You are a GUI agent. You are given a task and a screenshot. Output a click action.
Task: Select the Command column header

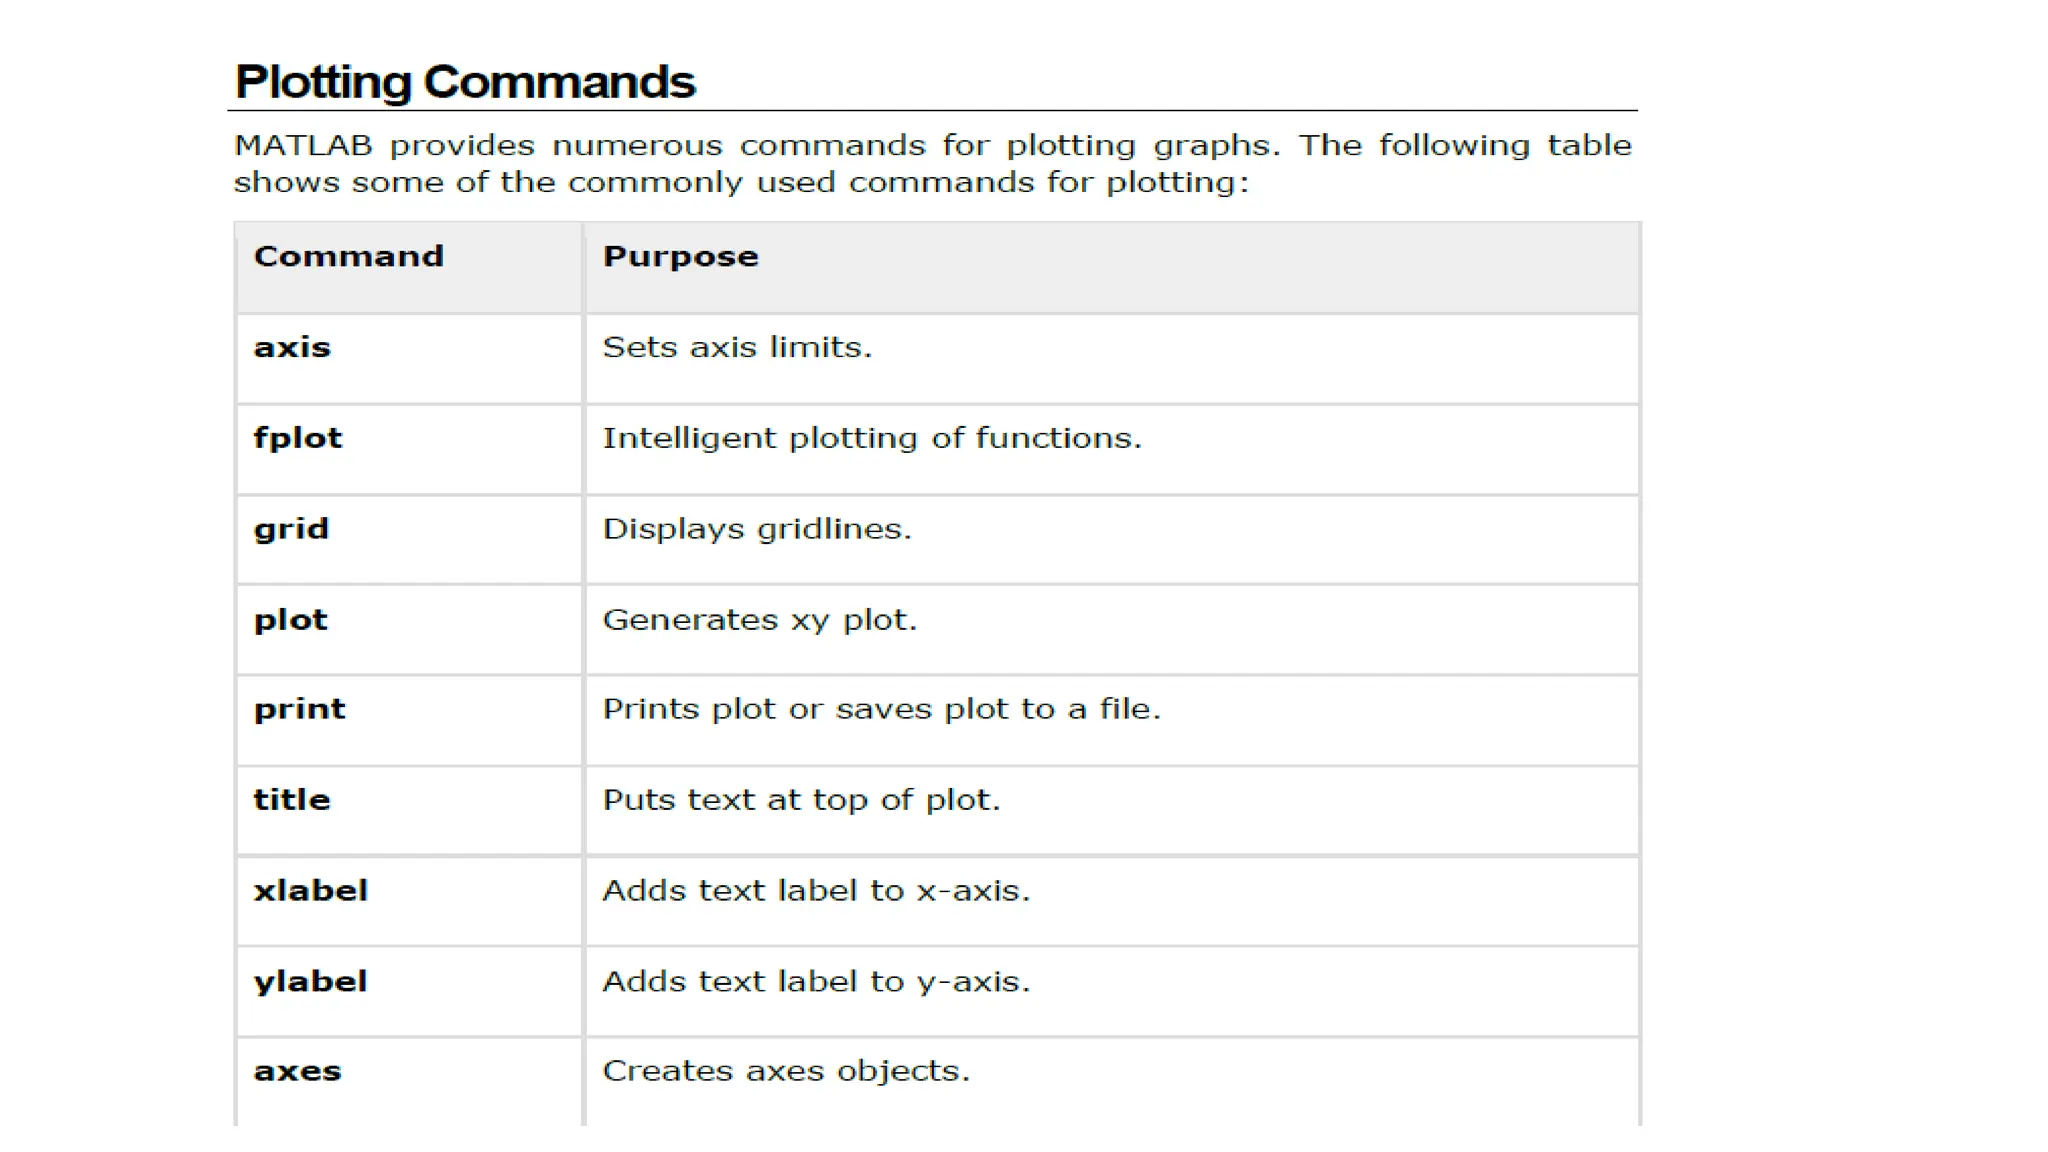pyautogui.click(x=348, y=256)
